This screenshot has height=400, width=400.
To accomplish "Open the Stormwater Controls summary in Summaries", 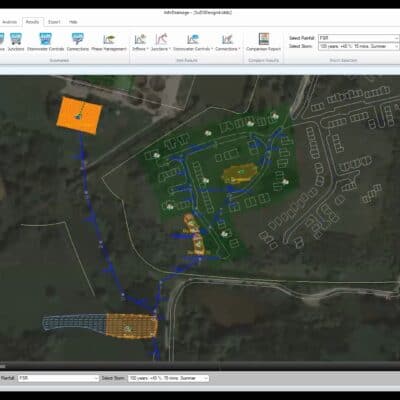I will 45,42.
